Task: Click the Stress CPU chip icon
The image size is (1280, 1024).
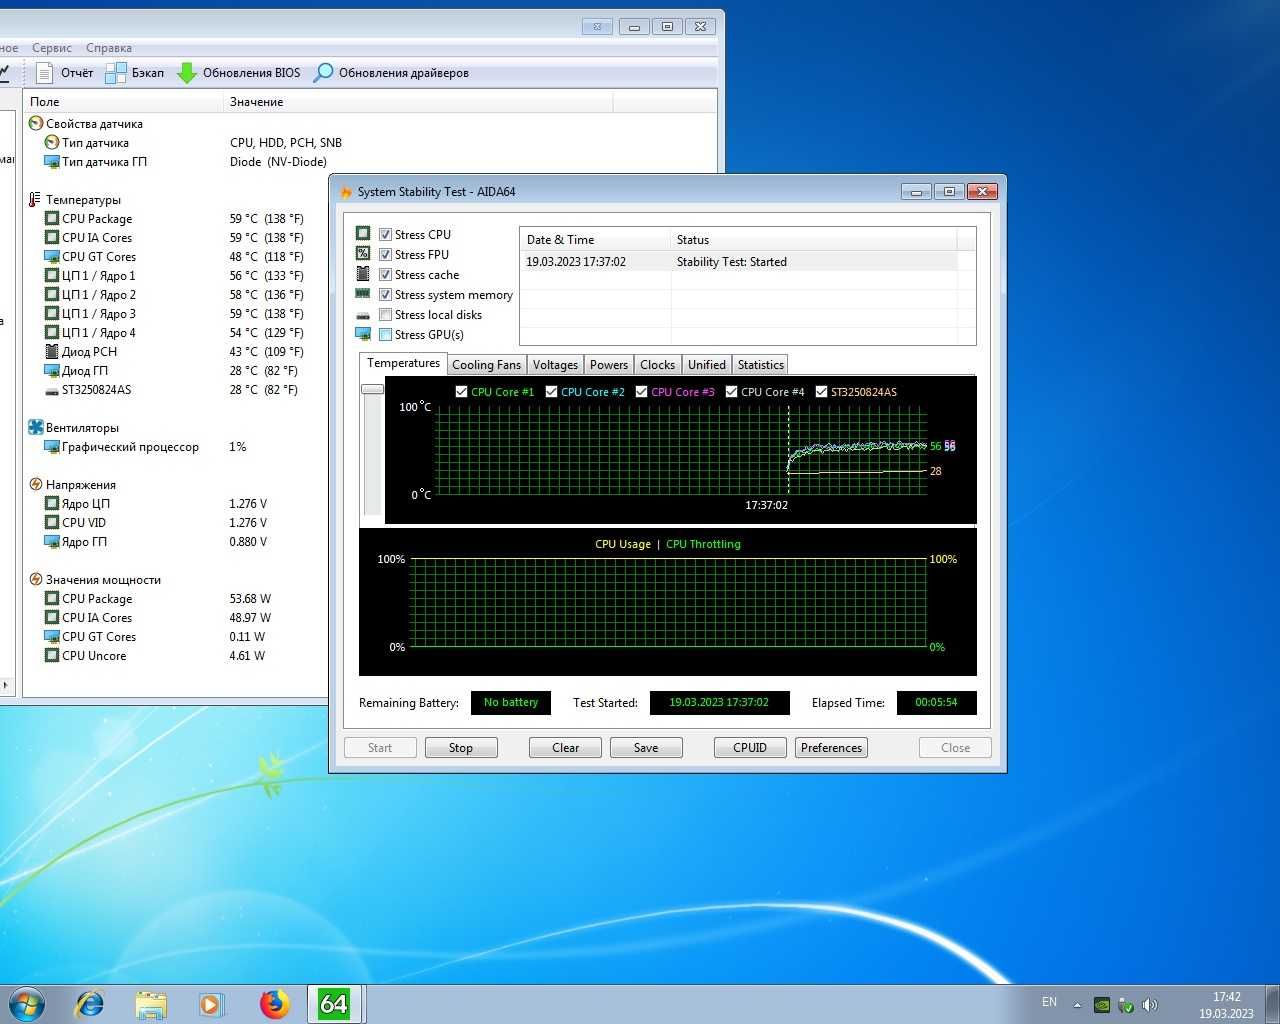Action: (x=363, y=233)
